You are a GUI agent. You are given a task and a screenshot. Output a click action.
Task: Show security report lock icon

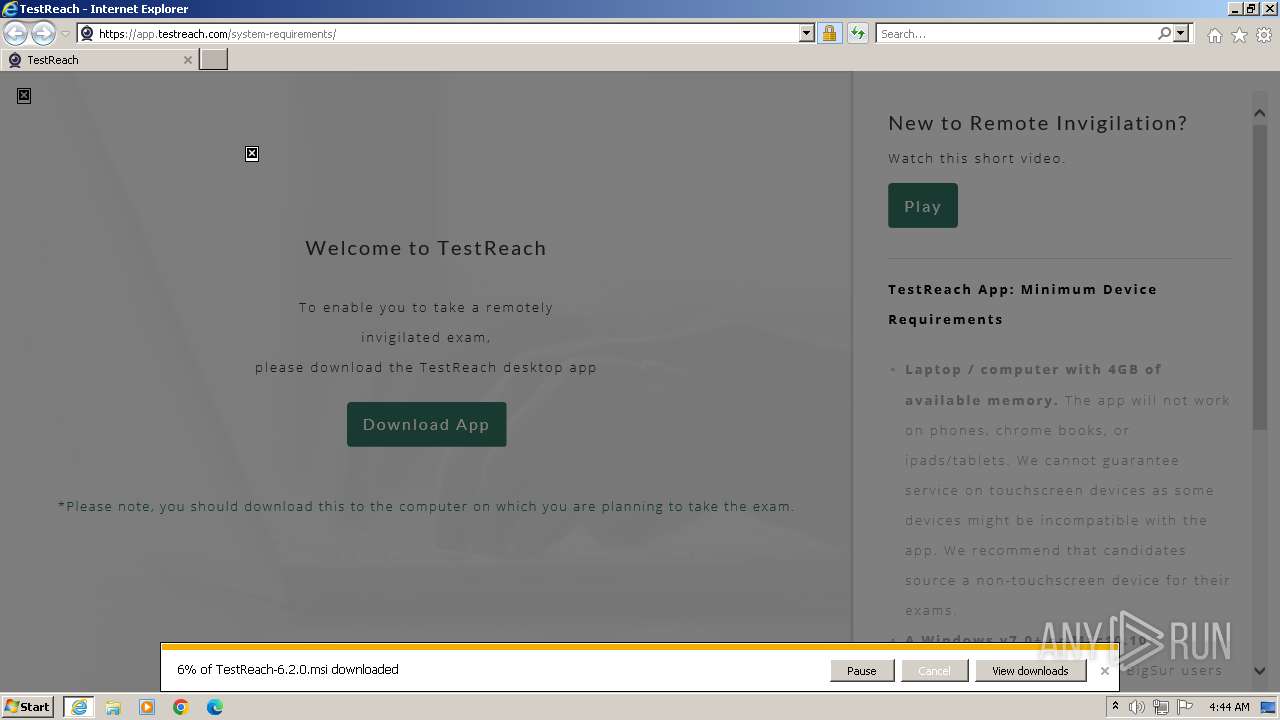pos(829,33)
